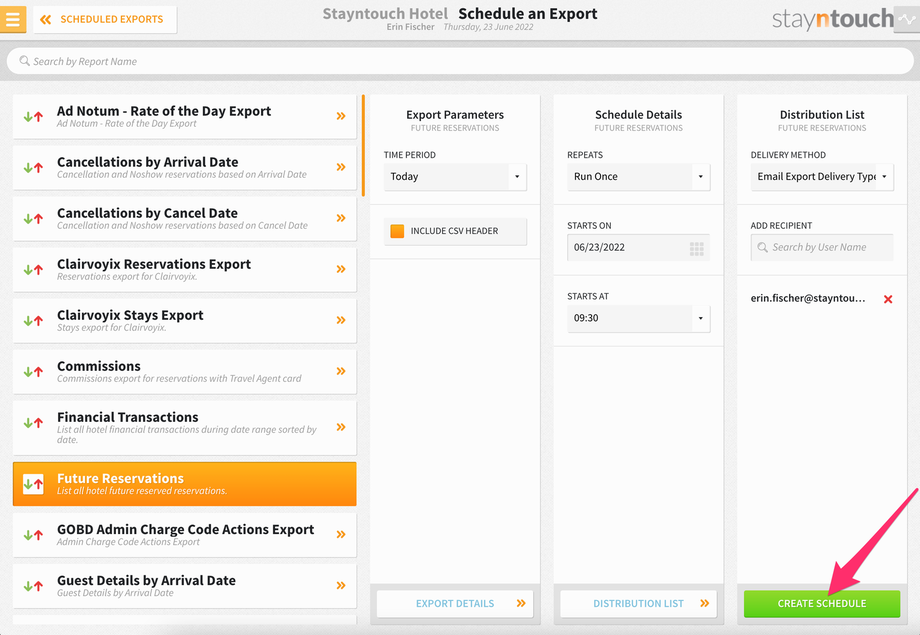The image size is (920, 635).
Task: Click export arrows icon for Cancellations by Arrival Date
Action: (x=33, y=168)
